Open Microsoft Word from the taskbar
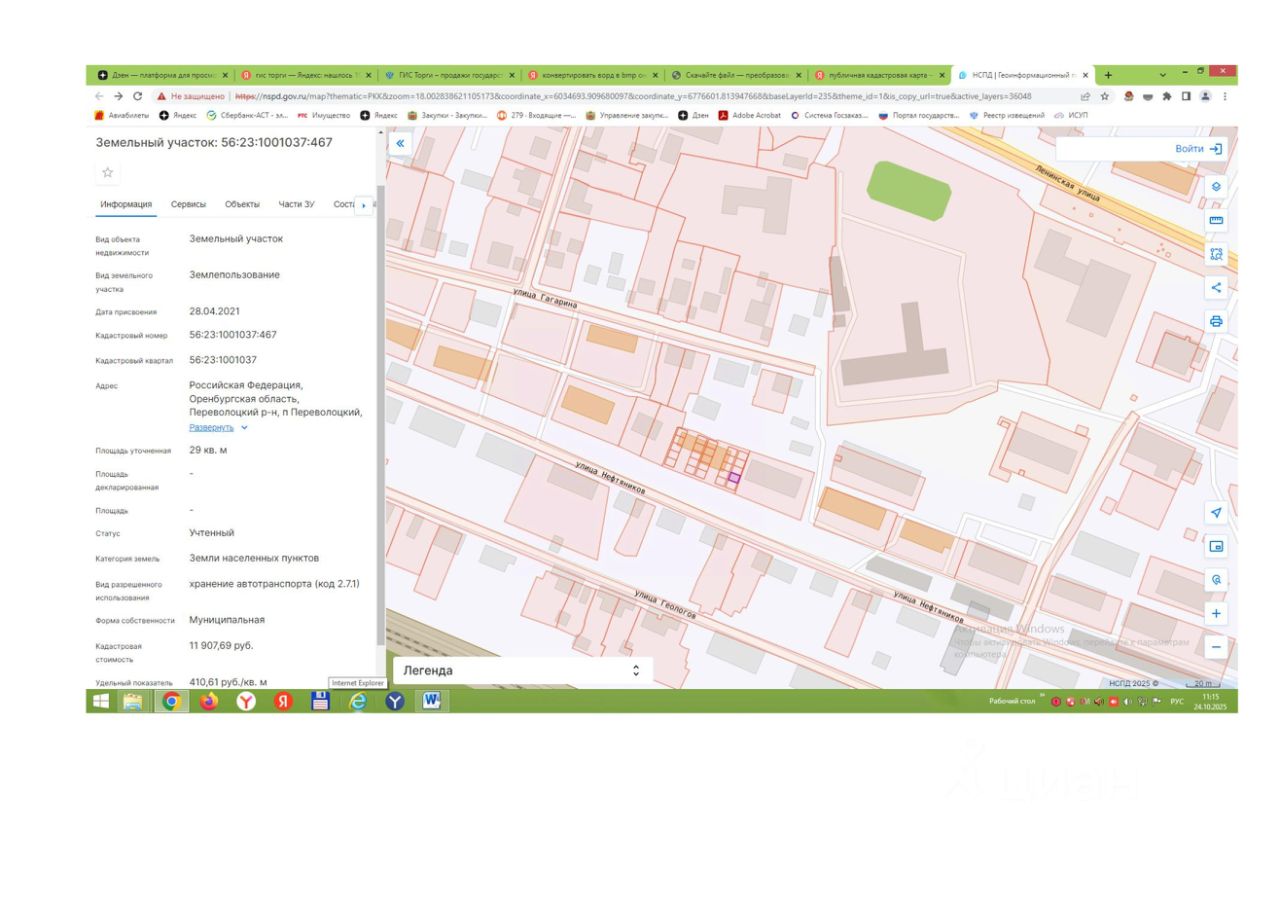This screenshot has width=1280, height=906. [x=431, y=701]
